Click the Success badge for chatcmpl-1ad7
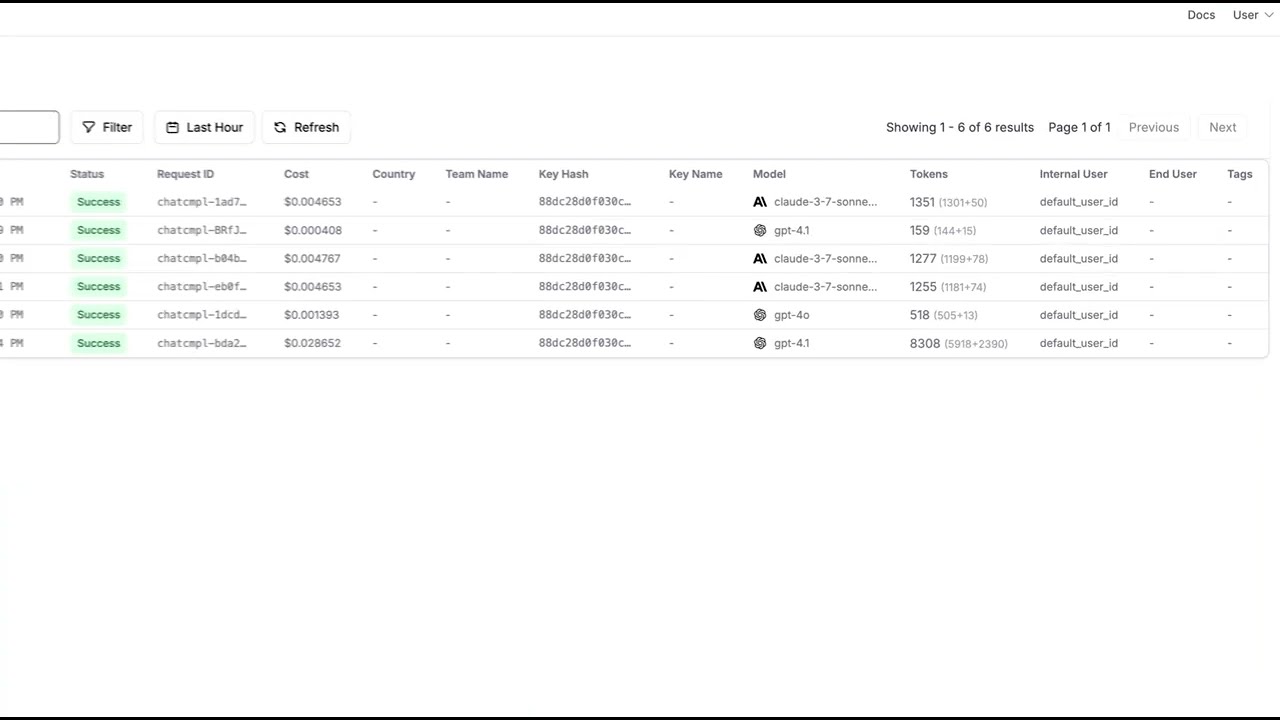This screenshot has width=1280, height=720. (x=98, y=202)
